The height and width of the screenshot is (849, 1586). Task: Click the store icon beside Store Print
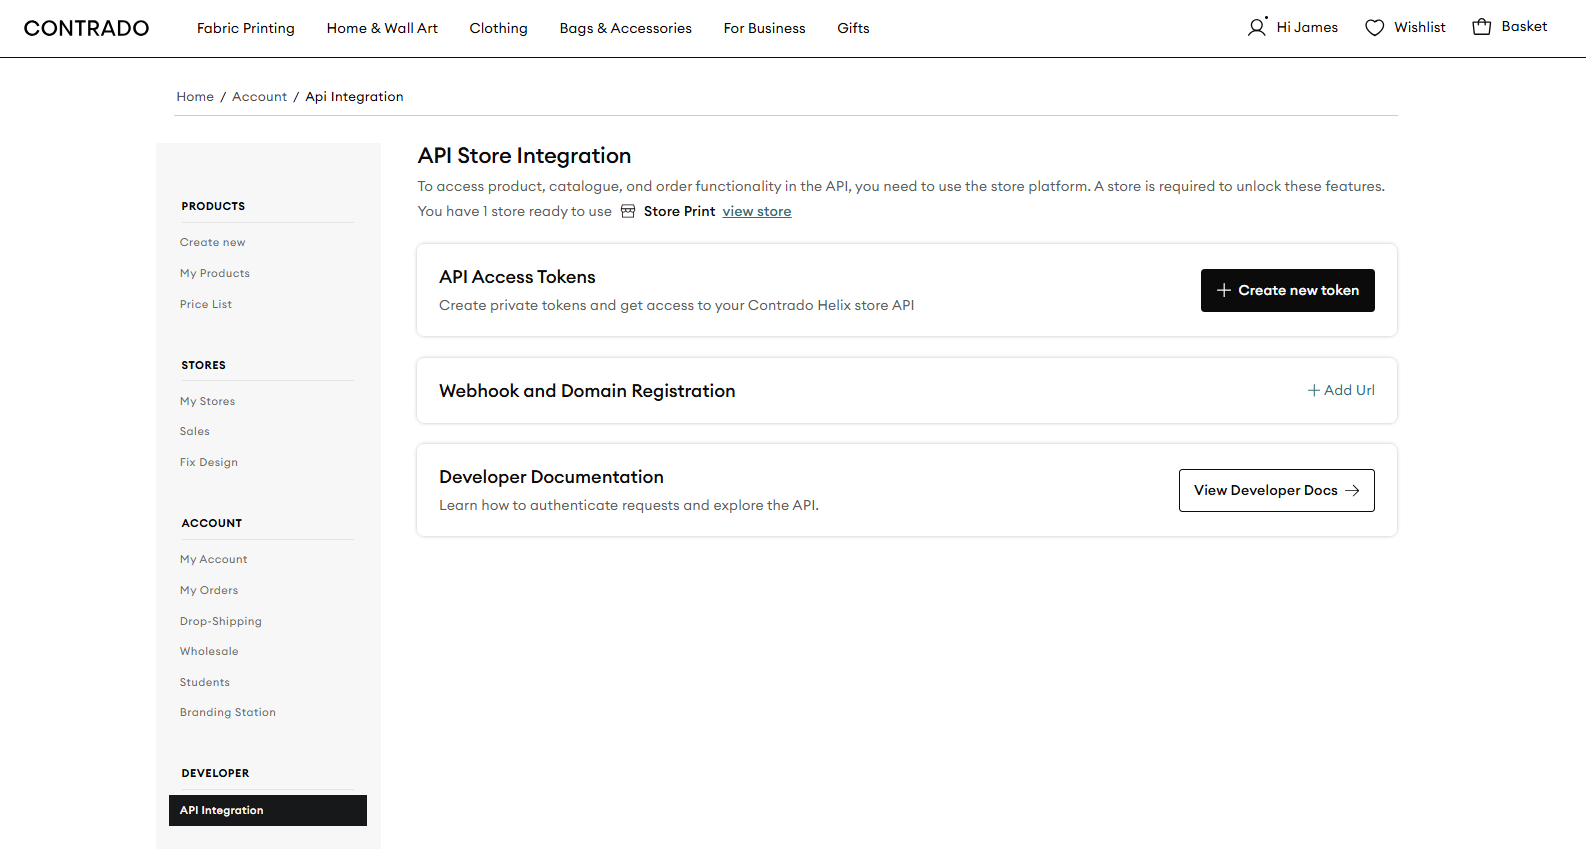628,211
